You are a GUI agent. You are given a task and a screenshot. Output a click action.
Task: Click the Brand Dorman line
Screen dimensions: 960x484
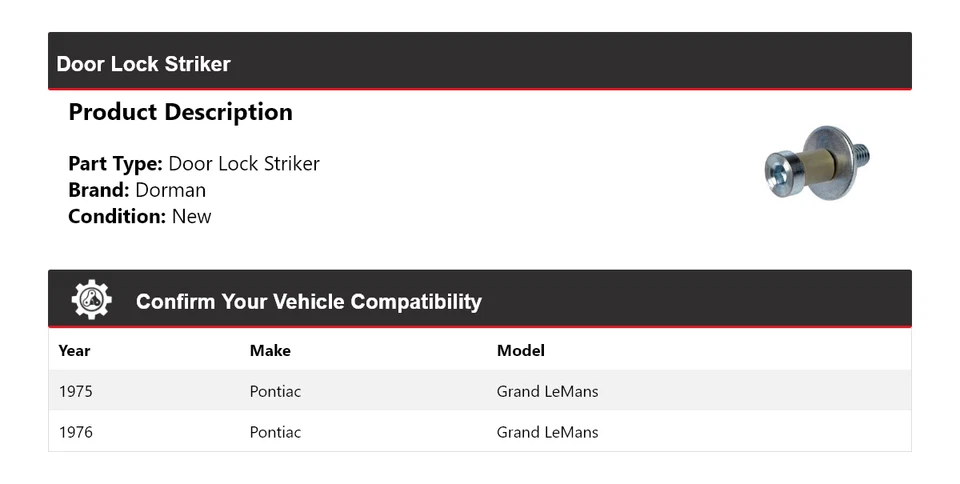[x=137, y=190]
